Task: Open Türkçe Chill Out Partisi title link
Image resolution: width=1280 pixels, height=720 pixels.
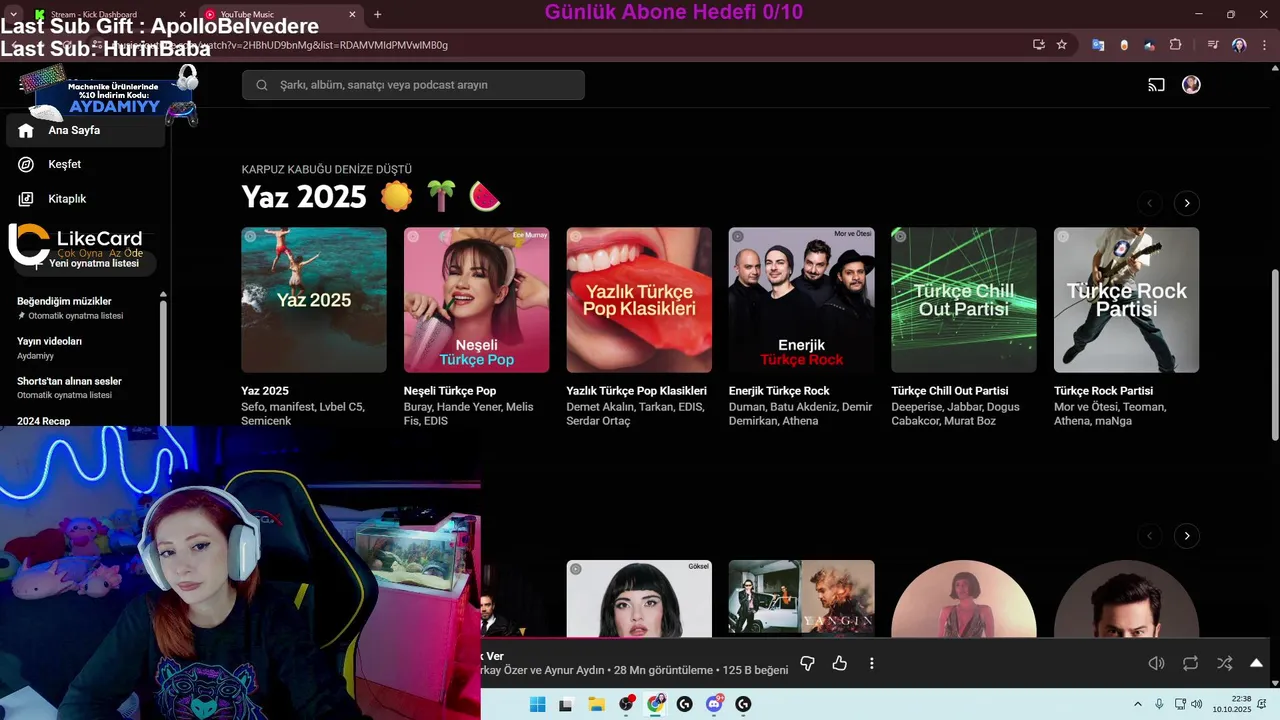Action: click(x=949, y=391)
